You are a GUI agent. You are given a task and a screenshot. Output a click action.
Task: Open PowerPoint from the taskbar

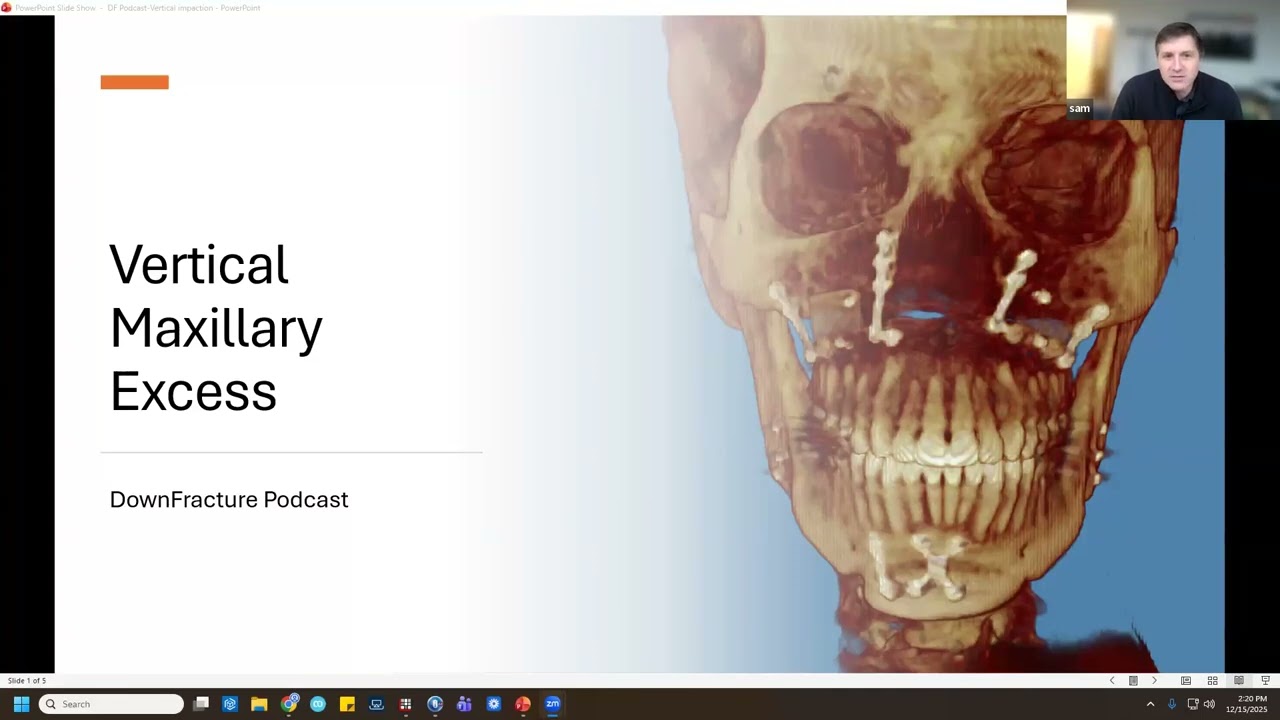(523, 704)
